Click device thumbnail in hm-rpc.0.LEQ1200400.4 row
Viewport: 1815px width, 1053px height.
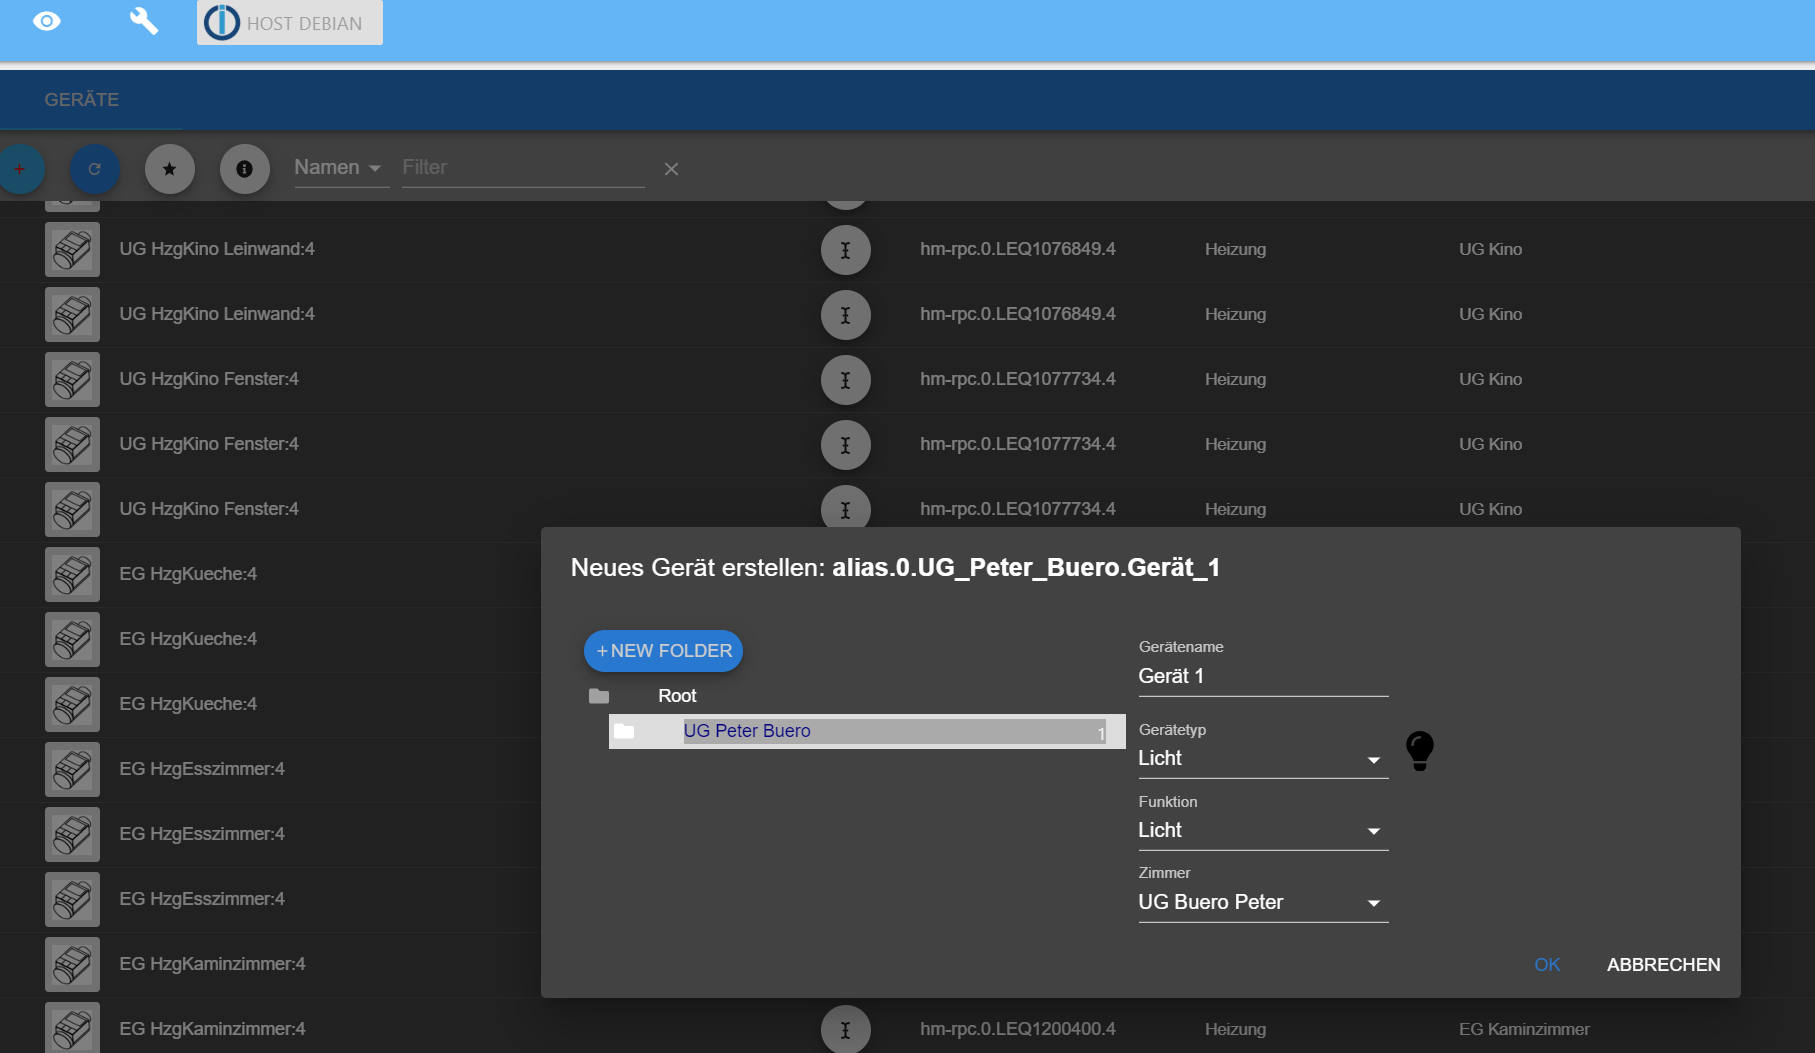coord(72,1027)
